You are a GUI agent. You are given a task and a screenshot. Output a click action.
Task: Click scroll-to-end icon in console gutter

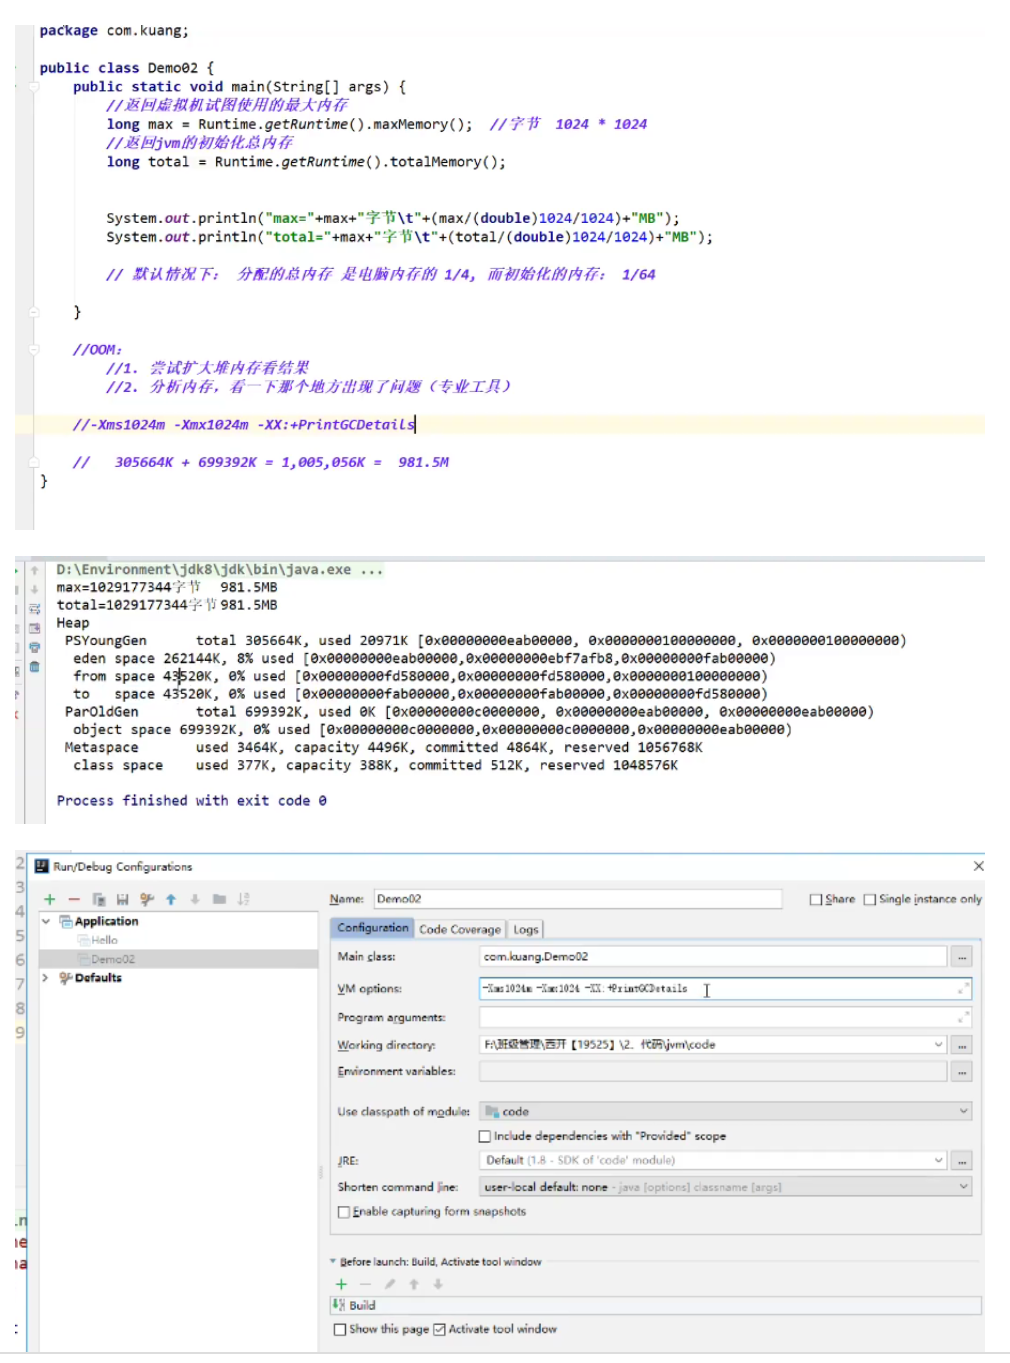click(34, 628)
